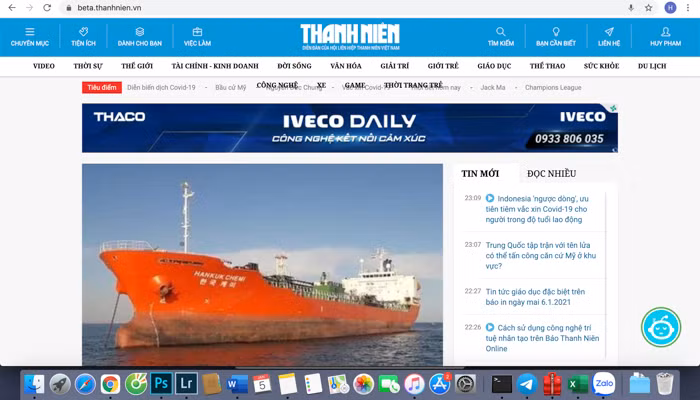This screenshot has height=400, width=700.
Task: Click the chatbot assistant floating icon
Action: tap(661, 327)
